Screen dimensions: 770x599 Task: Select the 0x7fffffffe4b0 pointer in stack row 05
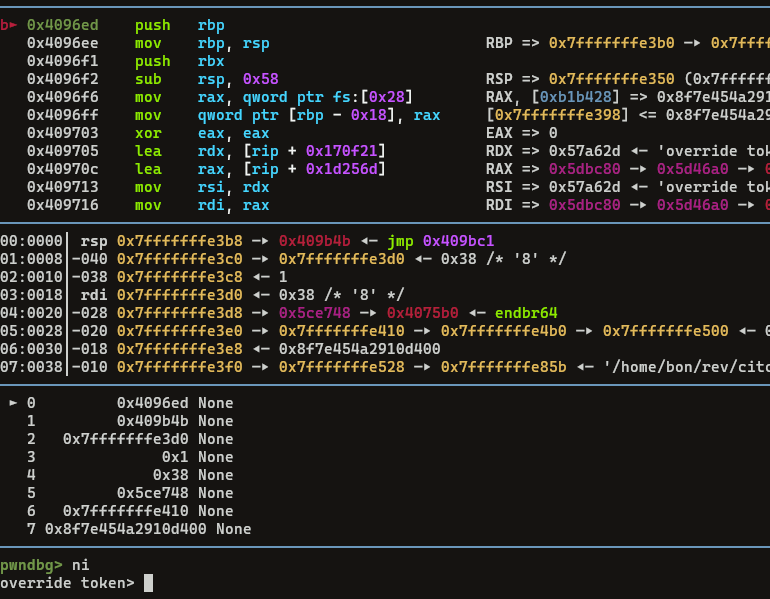coord(503,331)
